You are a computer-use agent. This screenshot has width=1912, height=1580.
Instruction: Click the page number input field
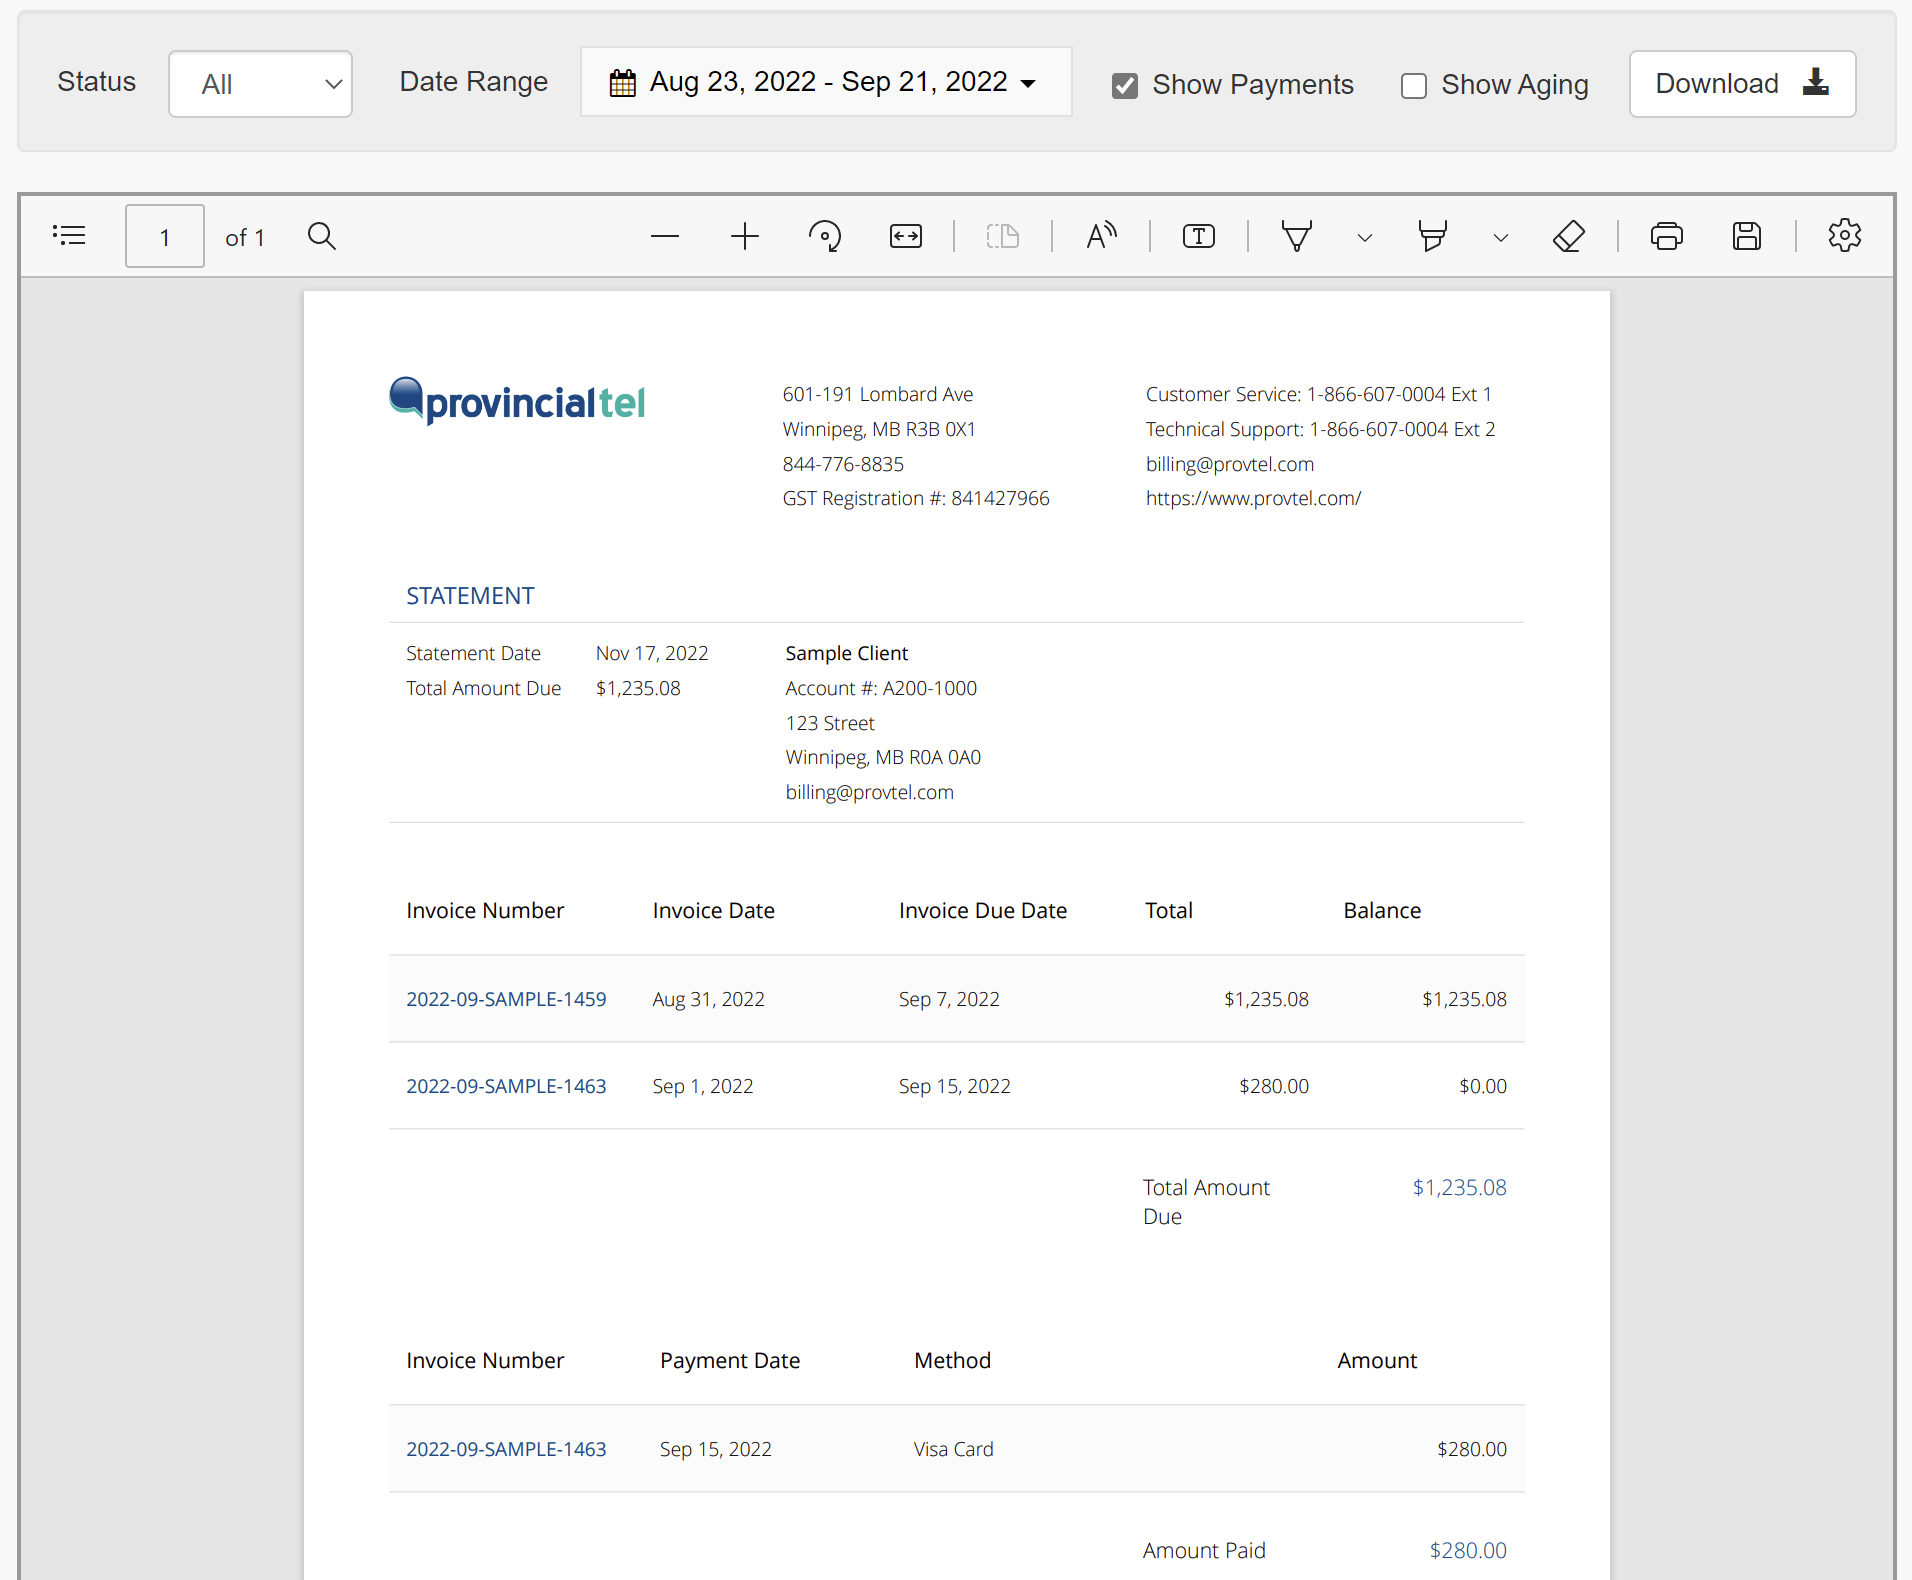165,236
